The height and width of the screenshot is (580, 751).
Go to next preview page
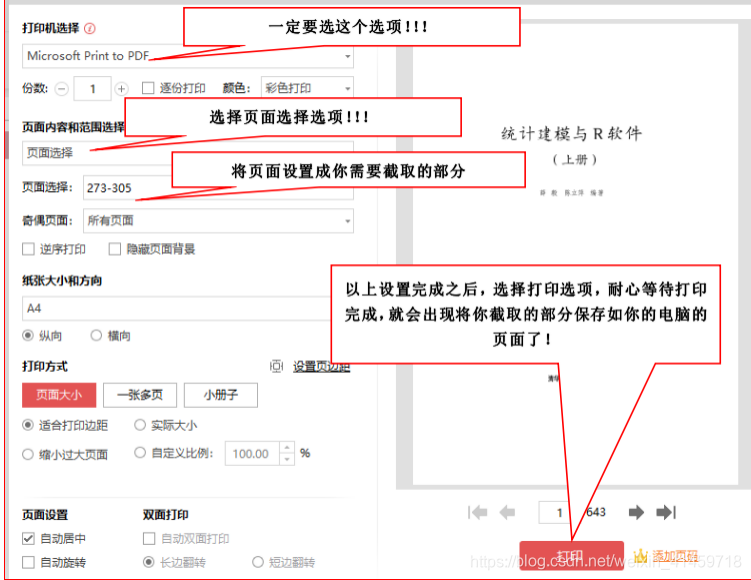[636, 512]
